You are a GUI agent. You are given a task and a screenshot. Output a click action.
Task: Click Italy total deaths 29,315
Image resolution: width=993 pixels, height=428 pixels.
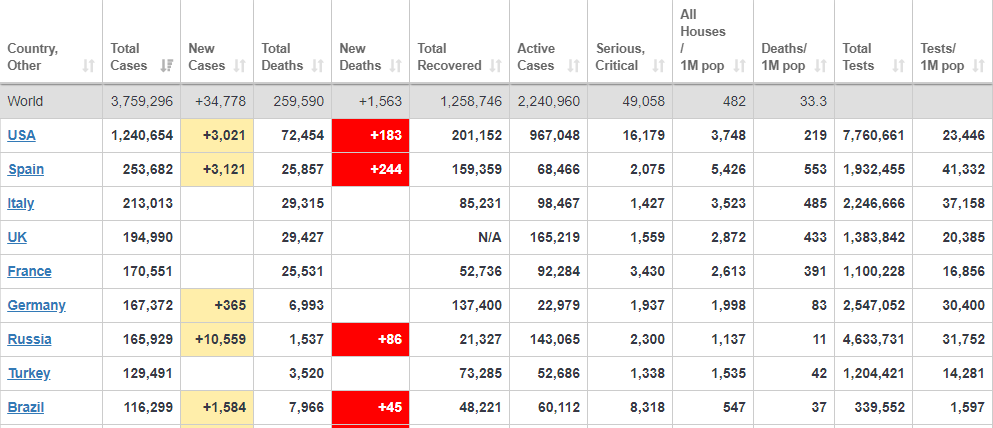(x=302, y=203)
